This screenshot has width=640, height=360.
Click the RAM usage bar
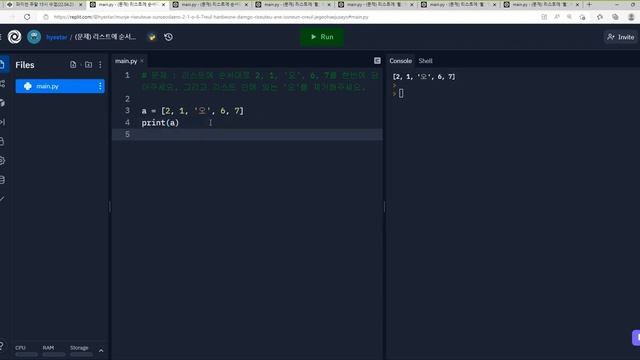[x=53, y=354]
